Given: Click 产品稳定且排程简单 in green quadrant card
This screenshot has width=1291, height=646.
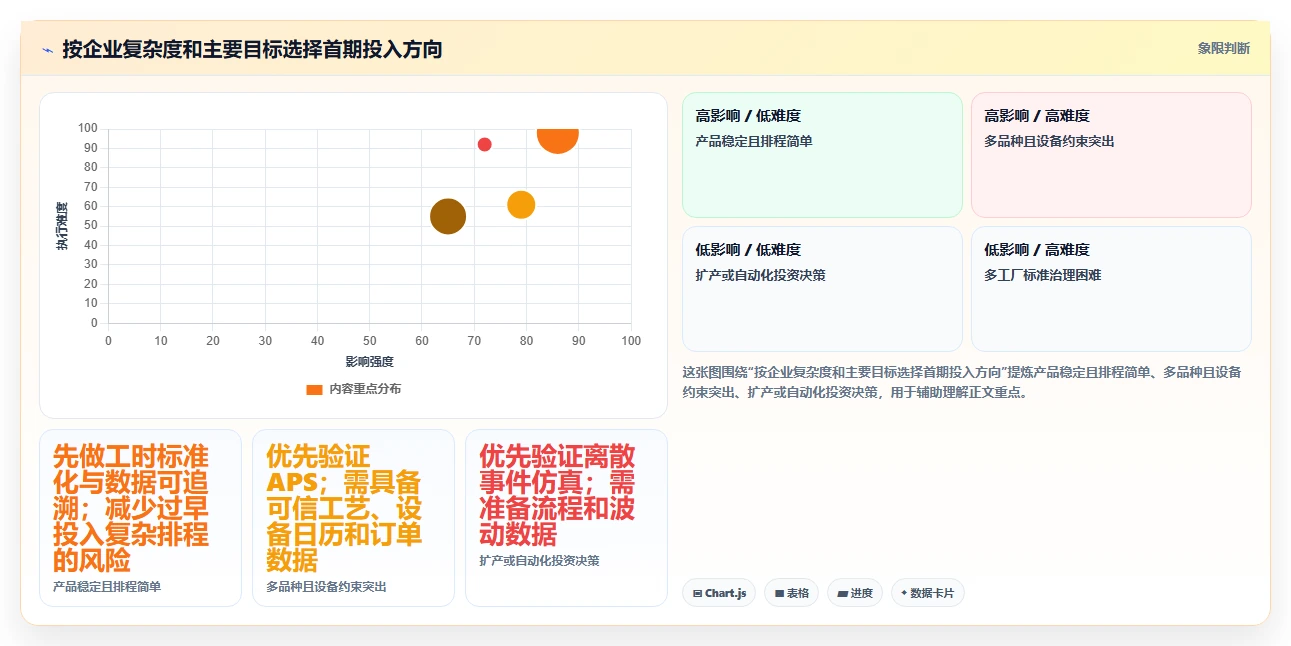Looking at the screenshot, I should 754,141.
